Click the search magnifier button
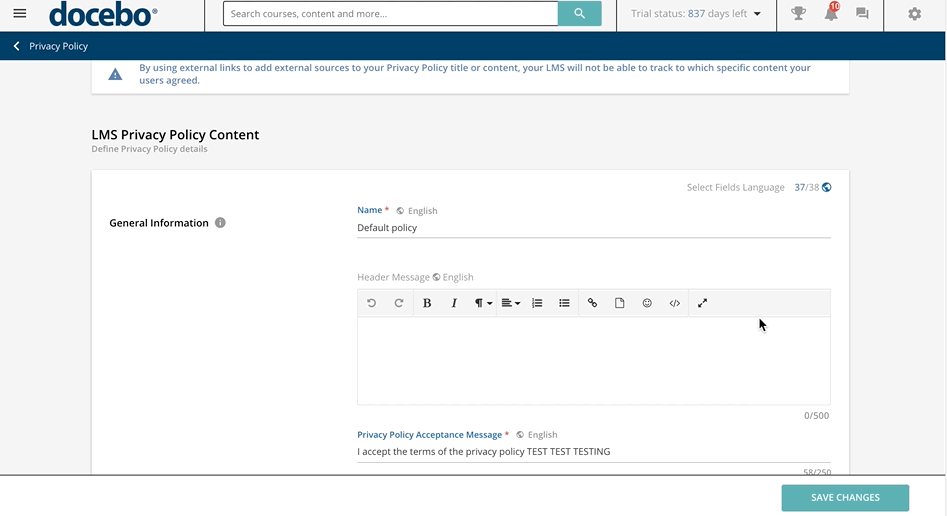 point(580,14)
